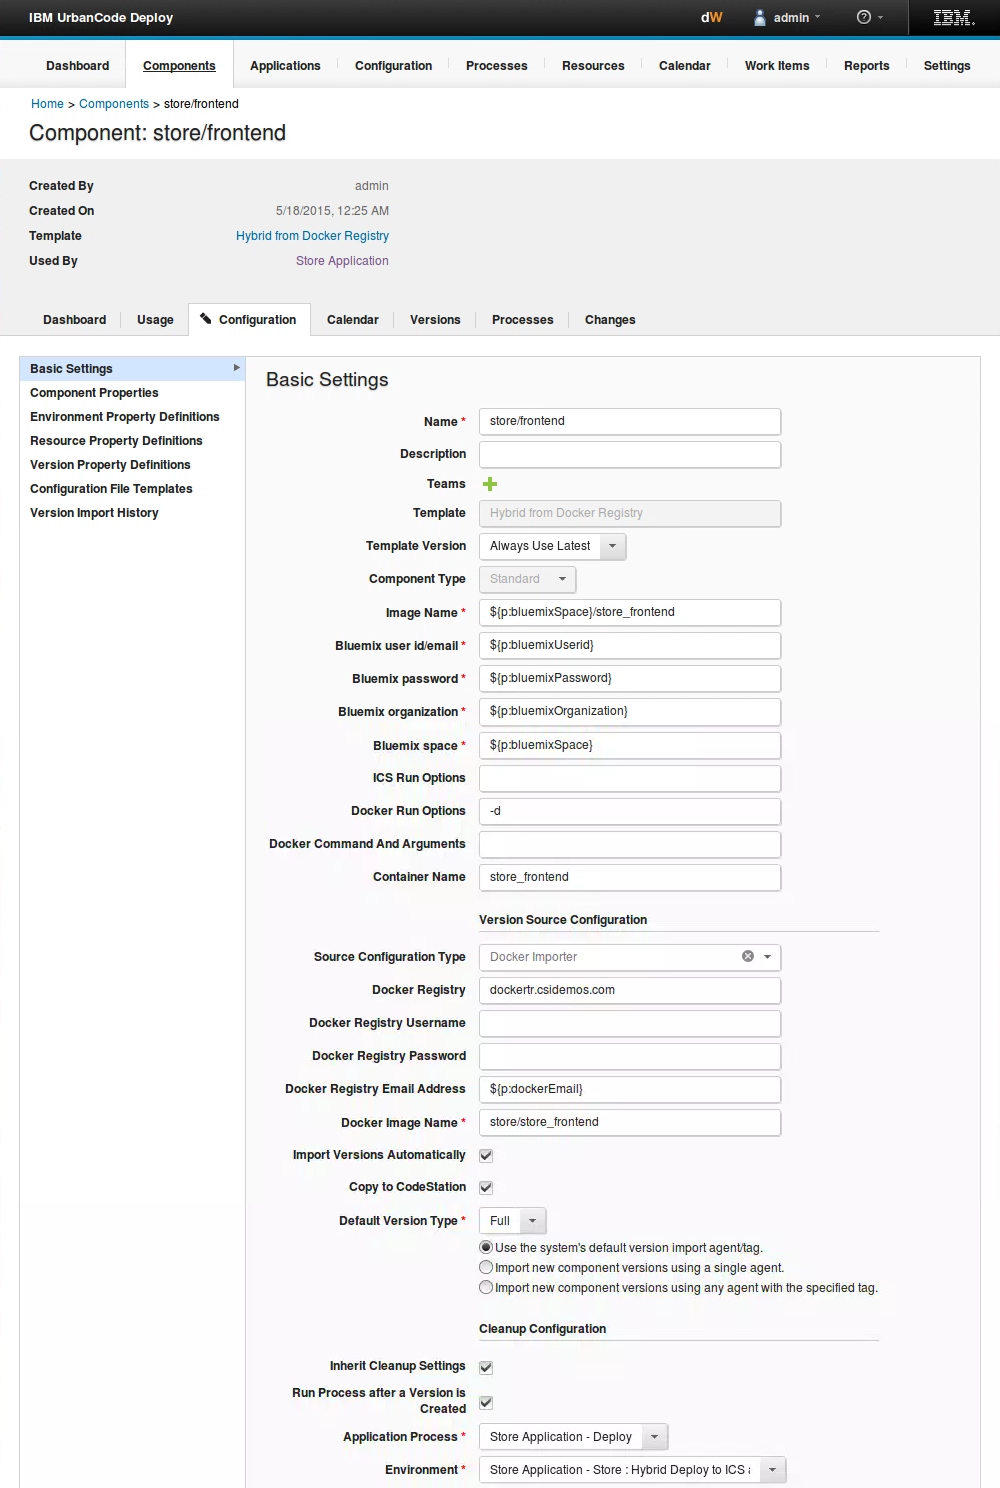Open Work Items menu
This screenshot has width=1000, height=1488.
click(777, 66)
